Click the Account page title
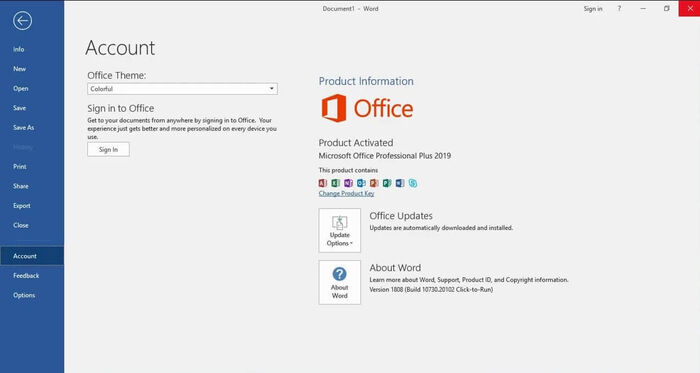The image size is (700, 373). [120, 48]
